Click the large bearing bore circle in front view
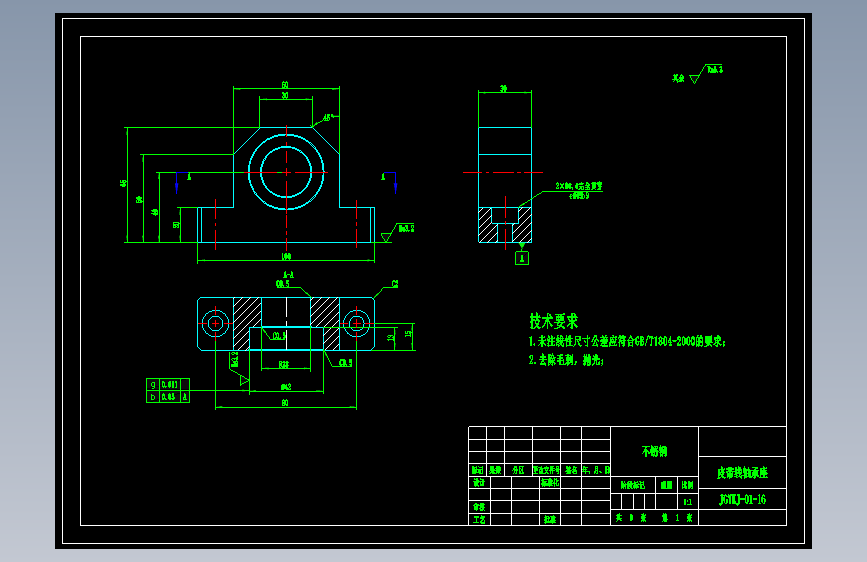 click(286, 172)
